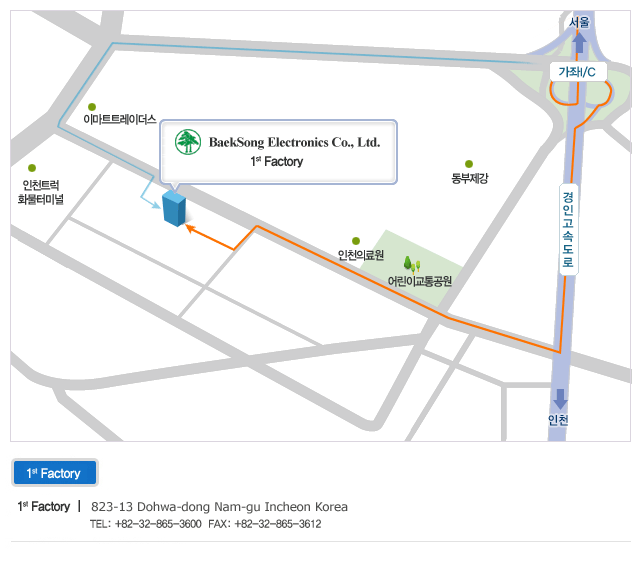This screenshot has width=644, height=568.
Task: Click the address 823-13 Dohwa-dong Nam-gu Incheon Korea
Action: point(219,507)
